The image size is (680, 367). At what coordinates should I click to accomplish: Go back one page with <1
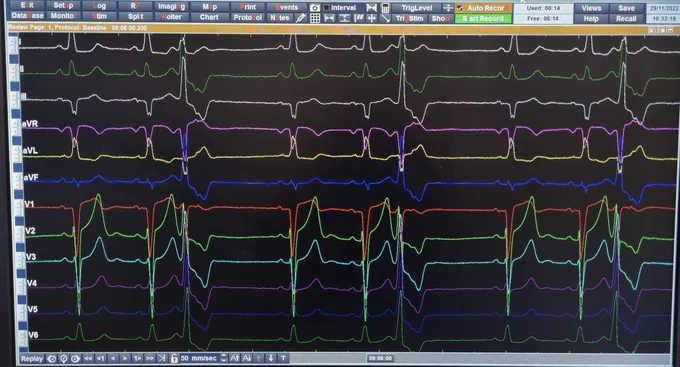(101, 359)
